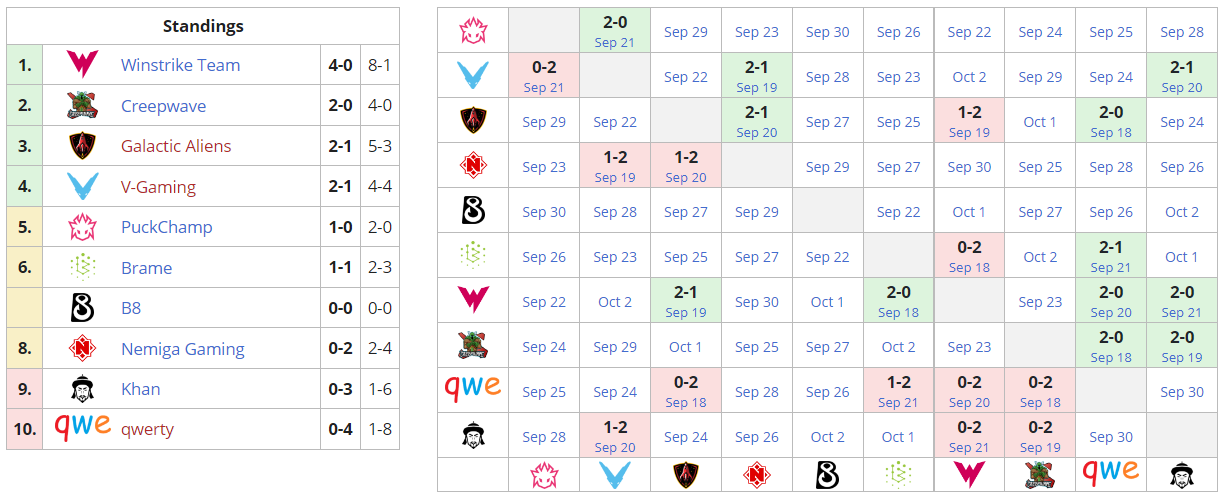The width and height of the screenshot is (1229, 501).
Task: Click the V-Gaming logo in crosstable left column
Action: (x=472, y=76)
